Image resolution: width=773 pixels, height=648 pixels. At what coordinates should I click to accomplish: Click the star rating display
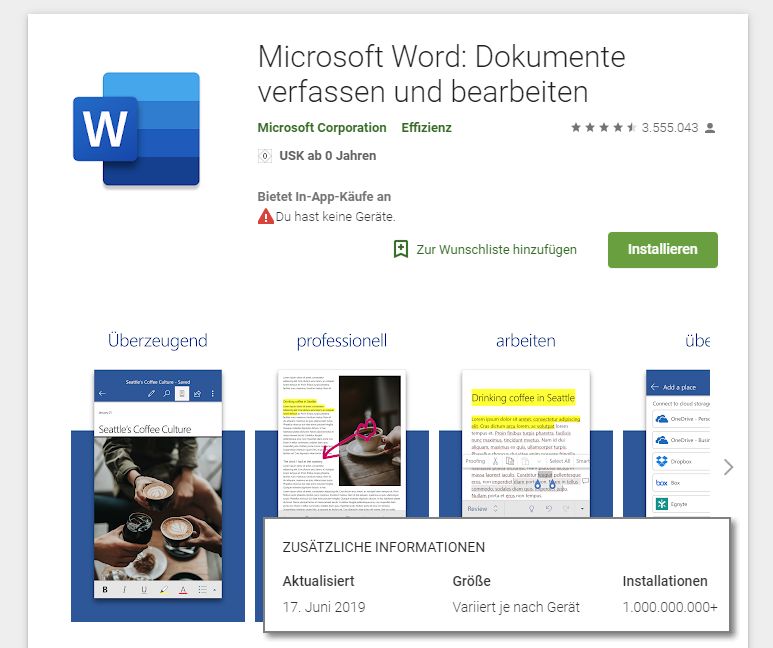603,128
